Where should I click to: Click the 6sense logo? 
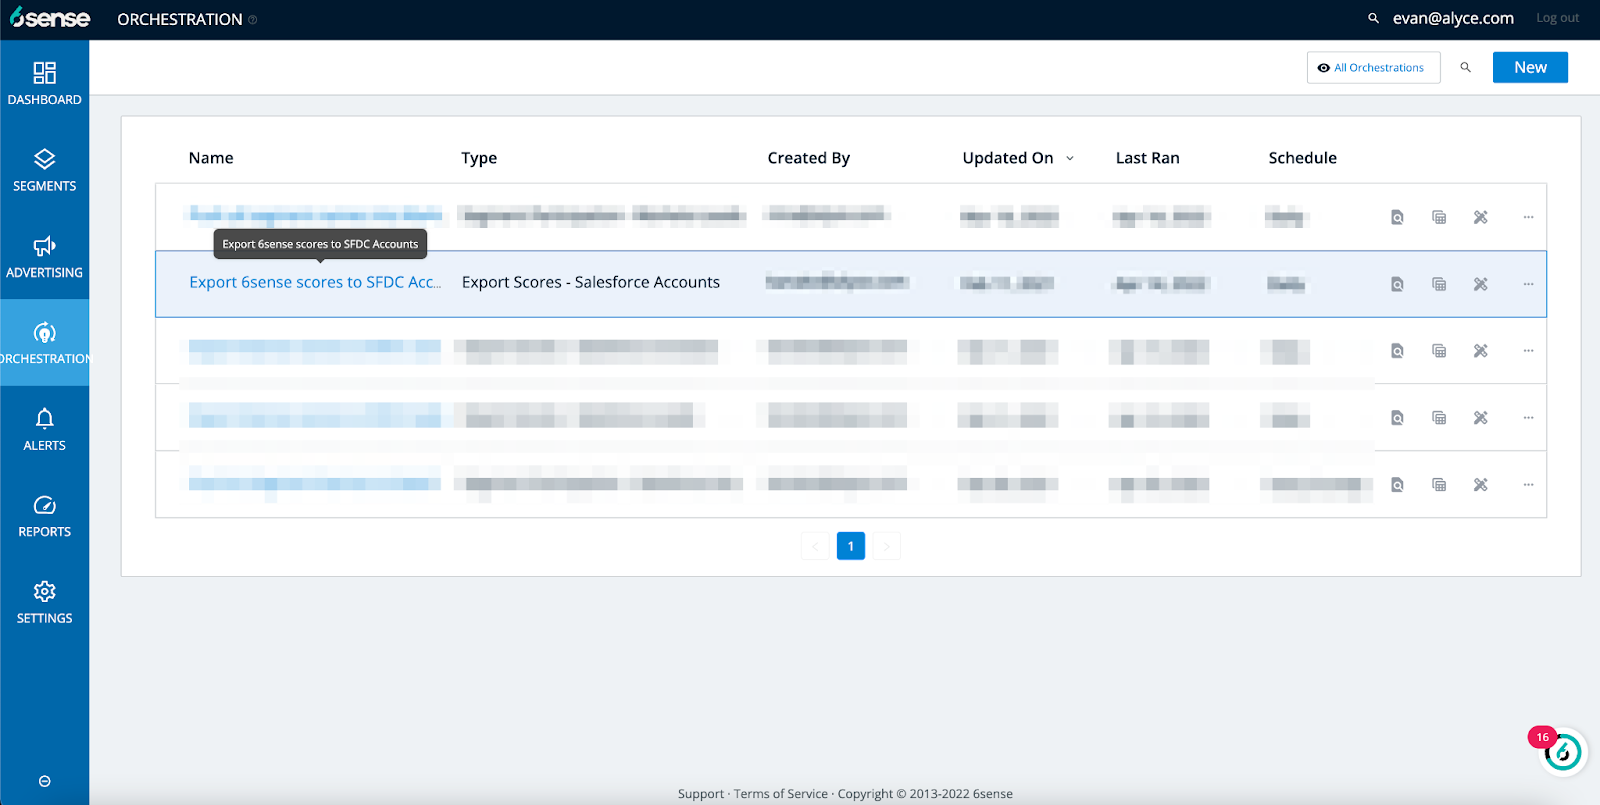[x=50, y=18]
